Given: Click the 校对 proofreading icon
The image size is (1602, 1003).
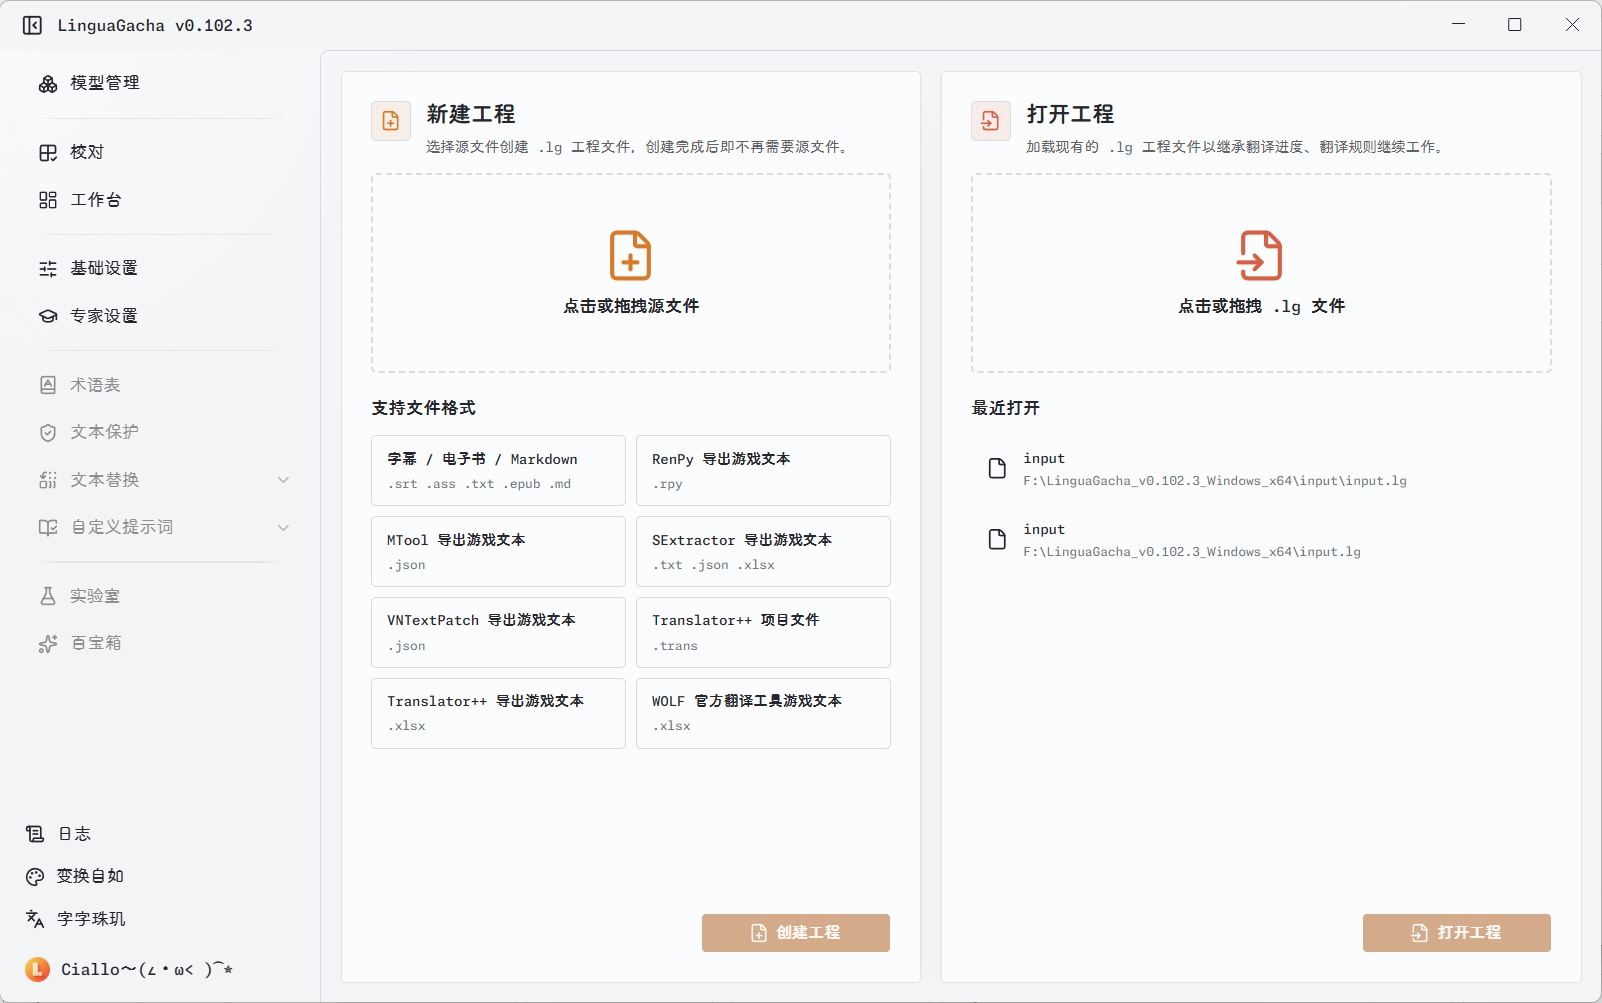Looking at the screenshot, I should pos(48,152).
